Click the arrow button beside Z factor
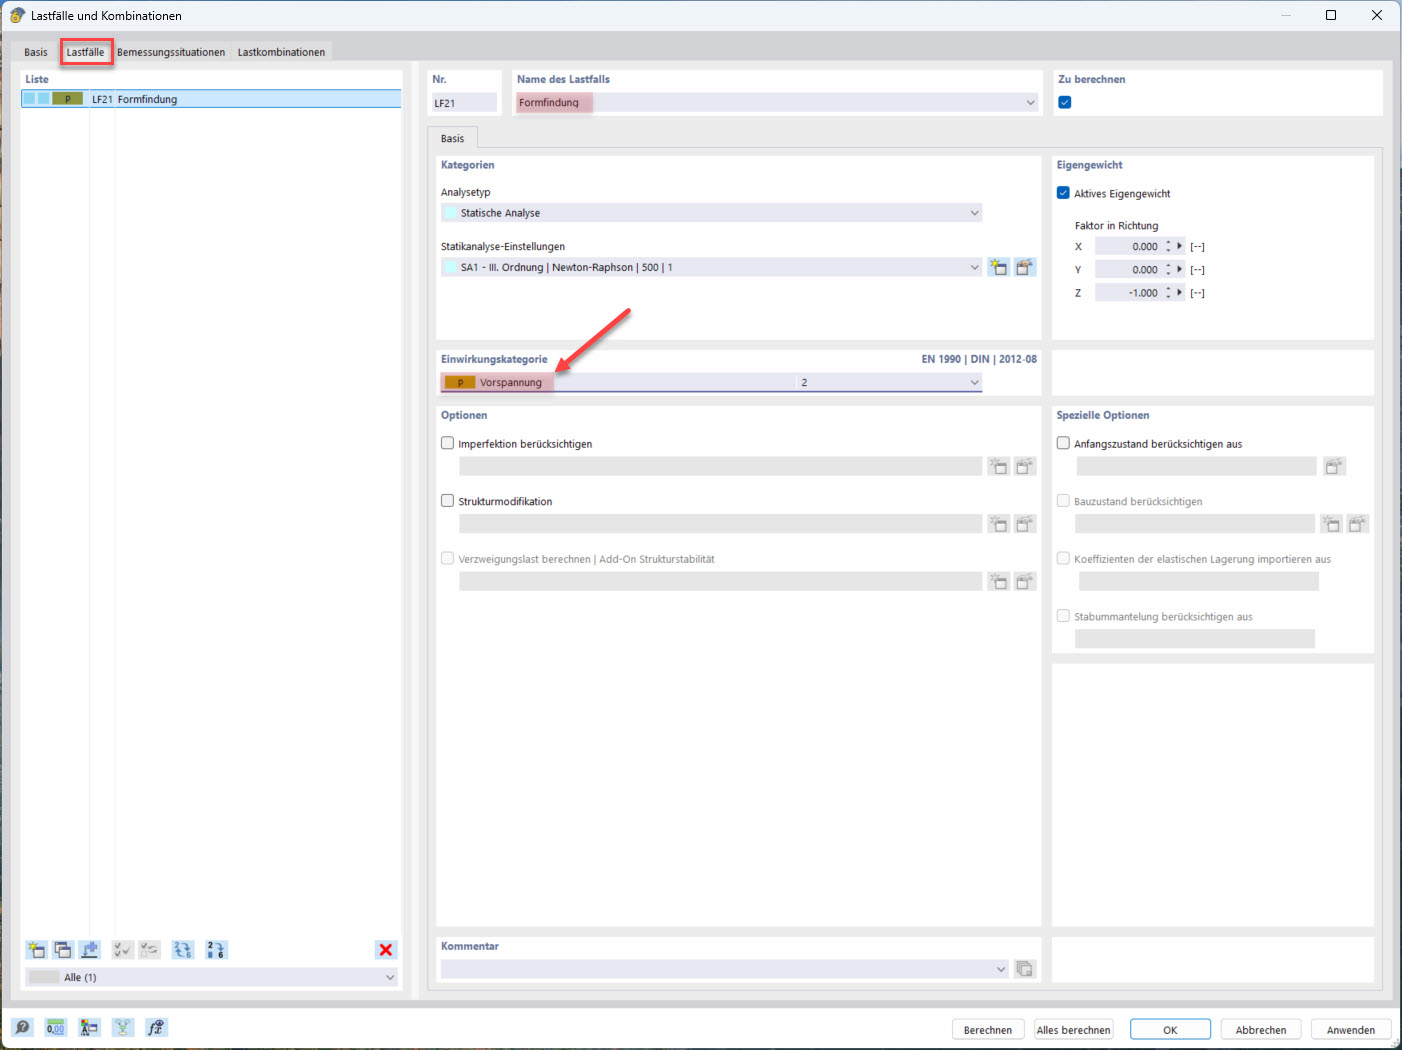1402x1050 pixels. click(1180, 293)
